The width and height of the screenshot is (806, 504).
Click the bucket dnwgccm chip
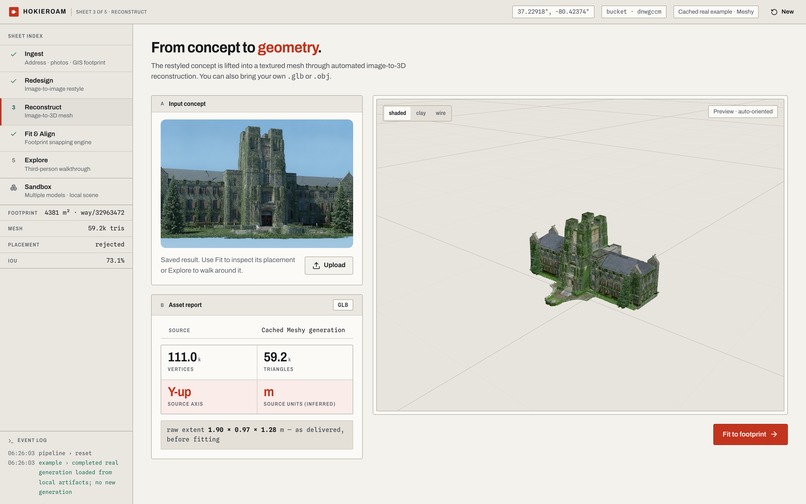pyautogui.click(x=634, y=12)
